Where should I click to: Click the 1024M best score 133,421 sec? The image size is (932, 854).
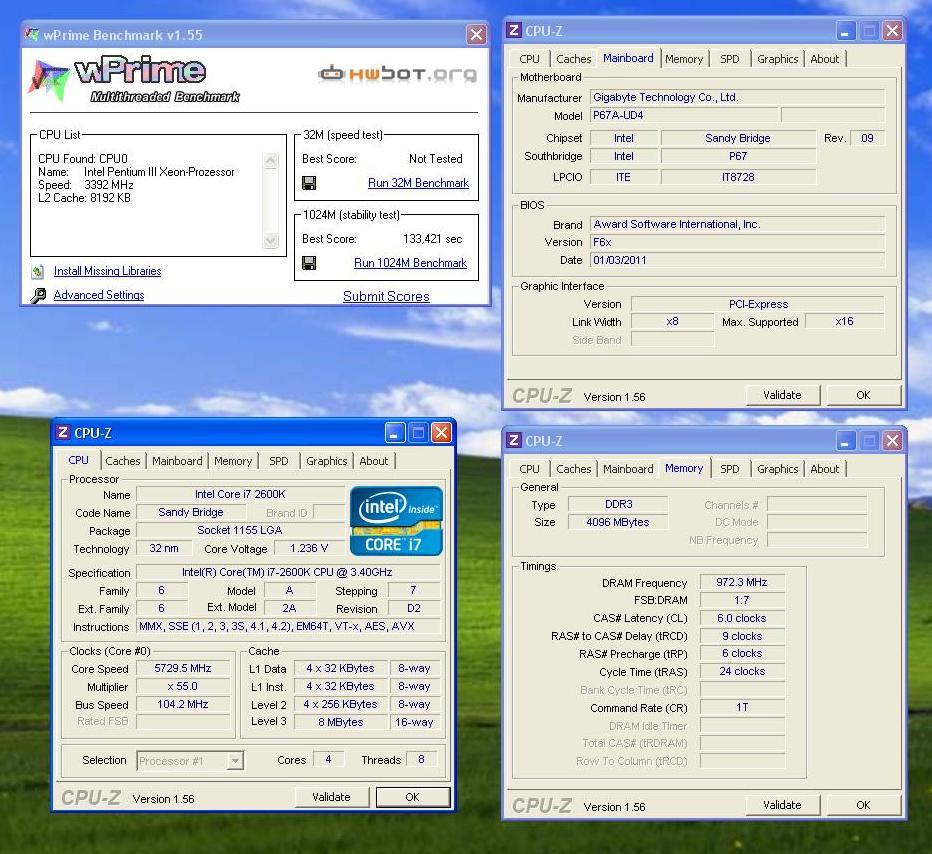(432, 239)
